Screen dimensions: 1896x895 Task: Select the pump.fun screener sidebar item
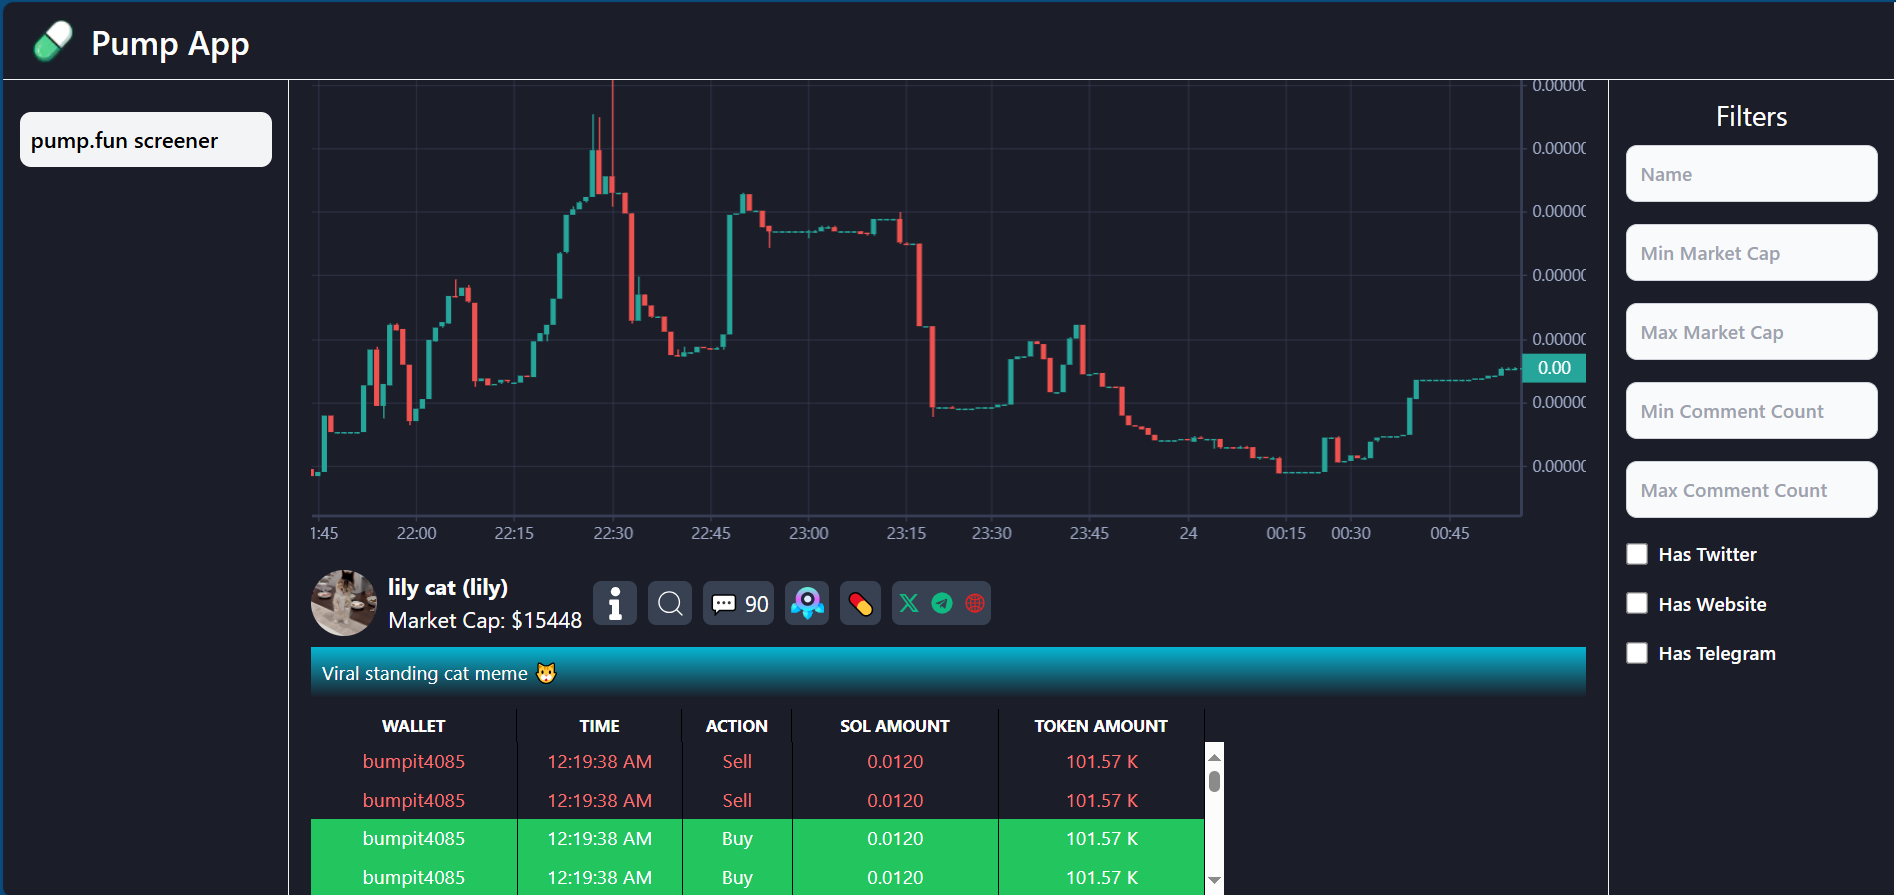tap(146, 140)
